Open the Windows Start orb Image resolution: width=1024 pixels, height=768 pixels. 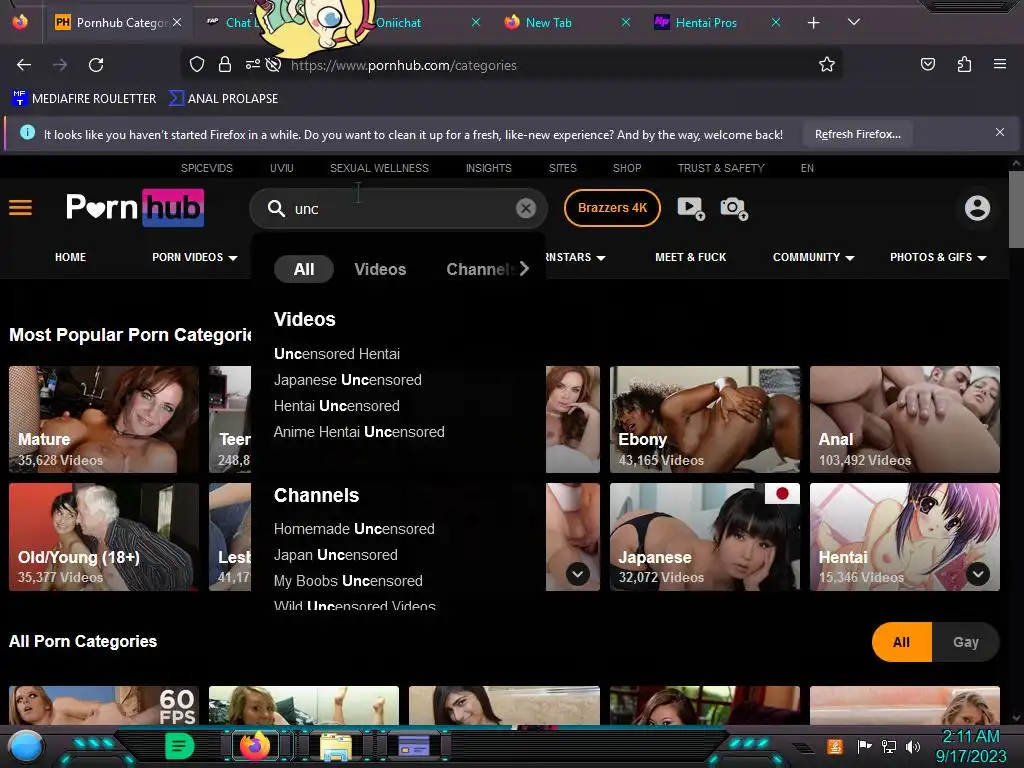click(26, 746)
